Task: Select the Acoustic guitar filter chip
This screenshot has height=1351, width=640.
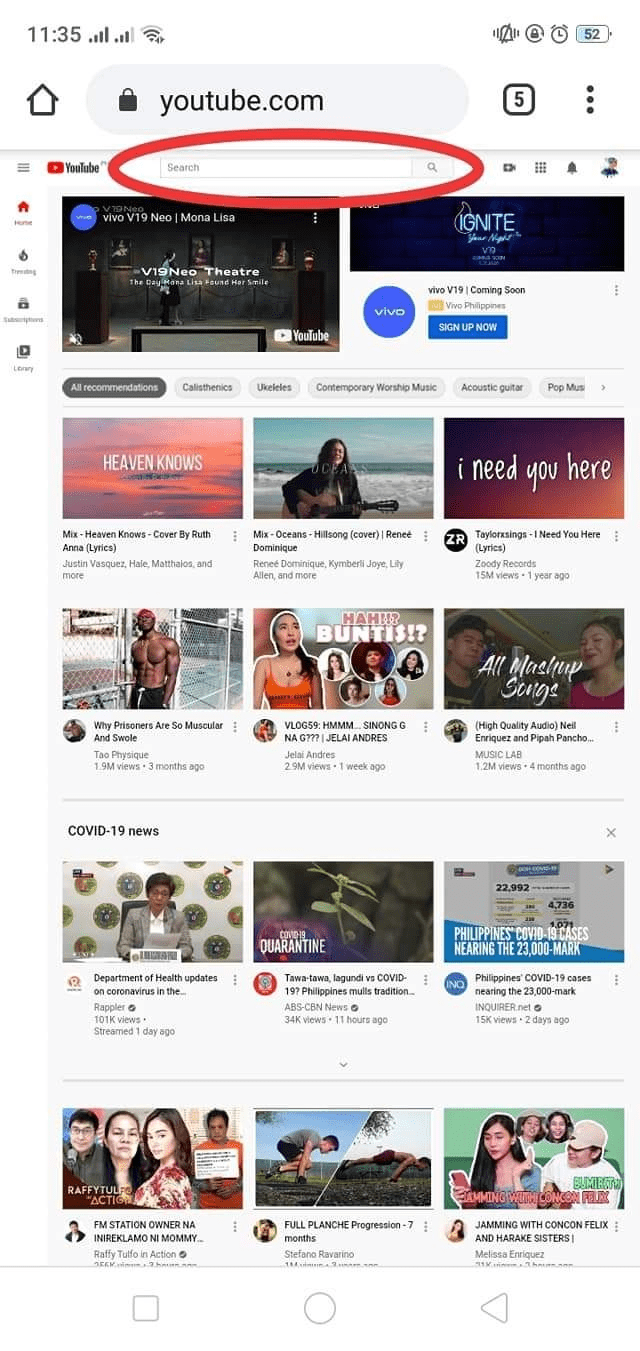Action: 492,387
